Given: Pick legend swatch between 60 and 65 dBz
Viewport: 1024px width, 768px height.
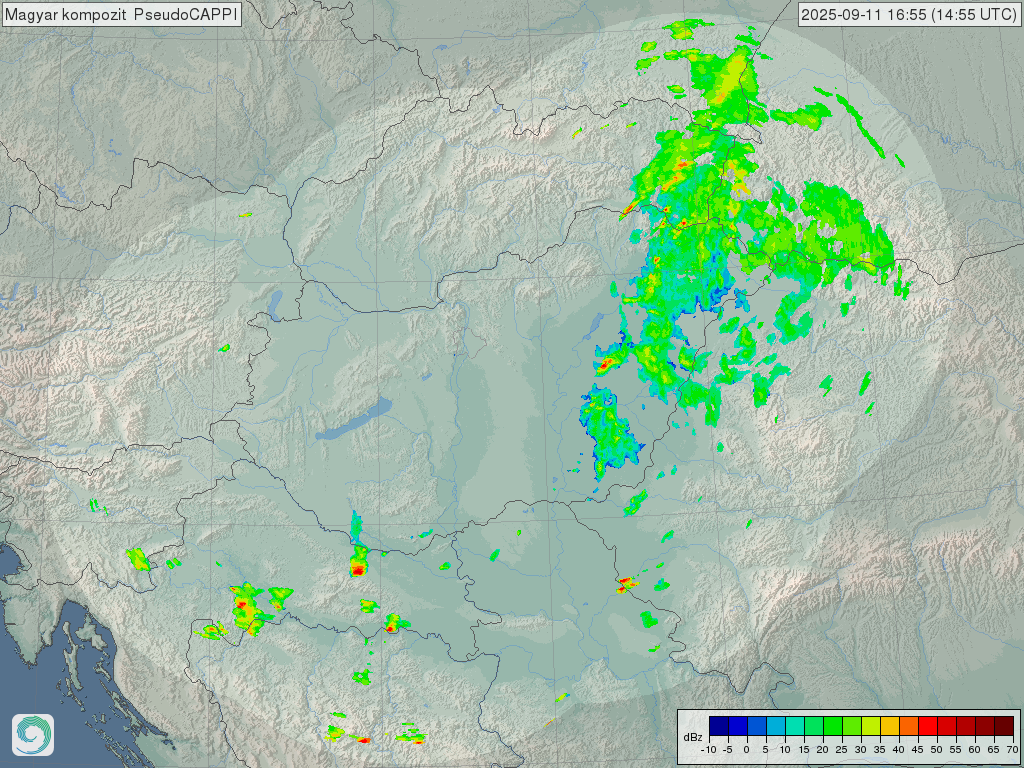Looking at the screenshot, I should point(985,726).
